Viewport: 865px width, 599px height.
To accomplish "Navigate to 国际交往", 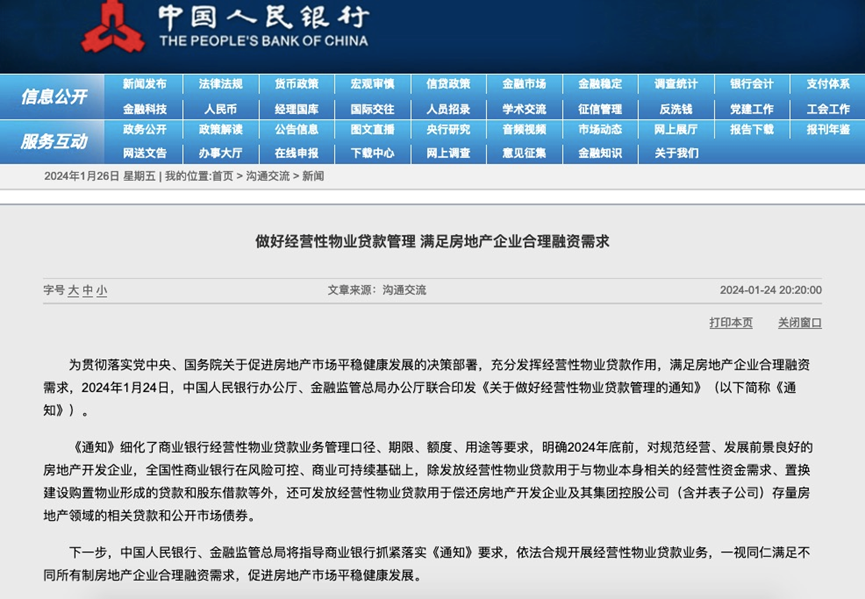I will coord(372,109).
